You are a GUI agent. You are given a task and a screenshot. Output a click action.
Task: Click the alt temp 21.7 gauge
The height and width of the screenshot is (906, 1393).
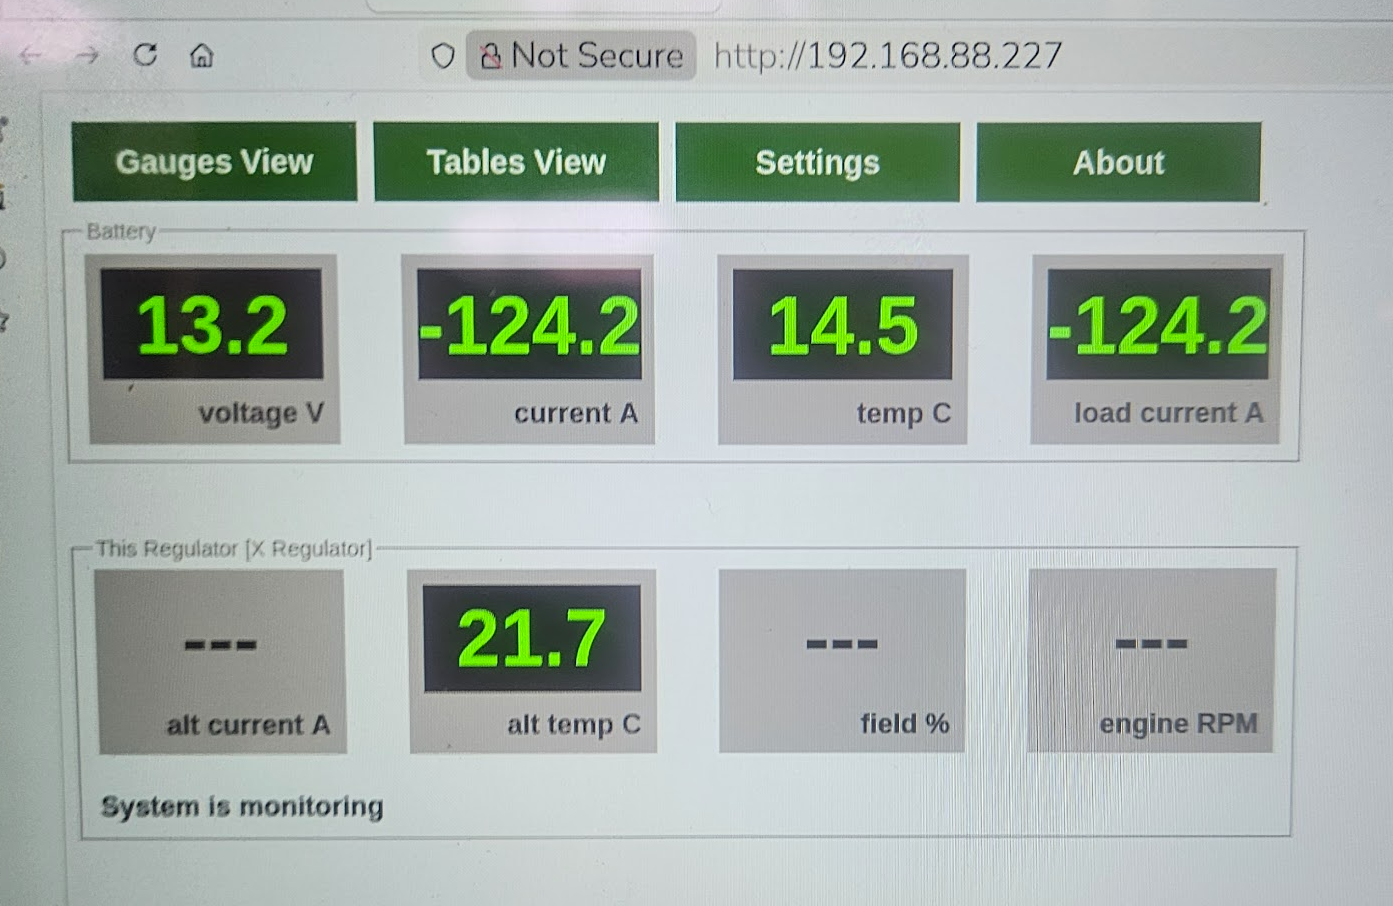pyautogui.click(x=532, y=661)
